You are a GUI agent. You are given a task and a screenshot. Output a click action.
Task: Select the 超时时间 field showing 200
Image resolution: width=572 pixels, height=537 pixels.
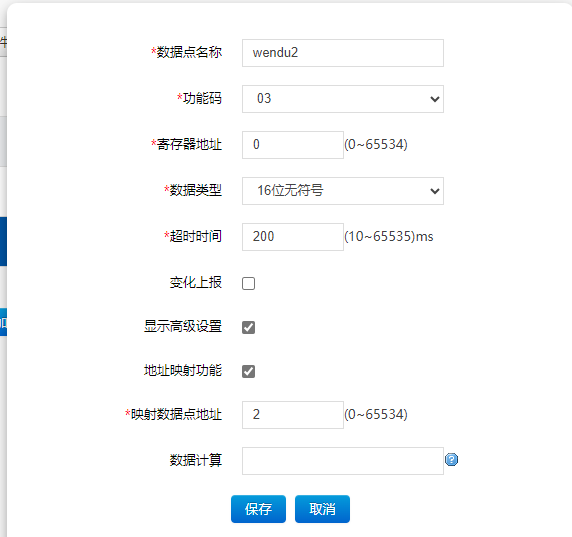click(293, 237)
